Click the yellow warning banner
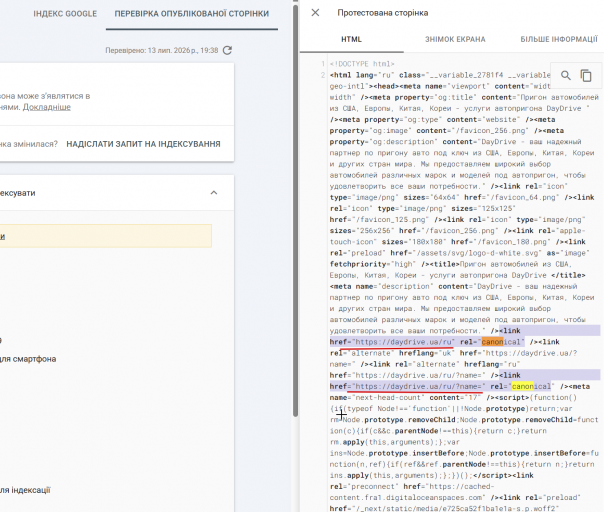 (x=106, y=236)
